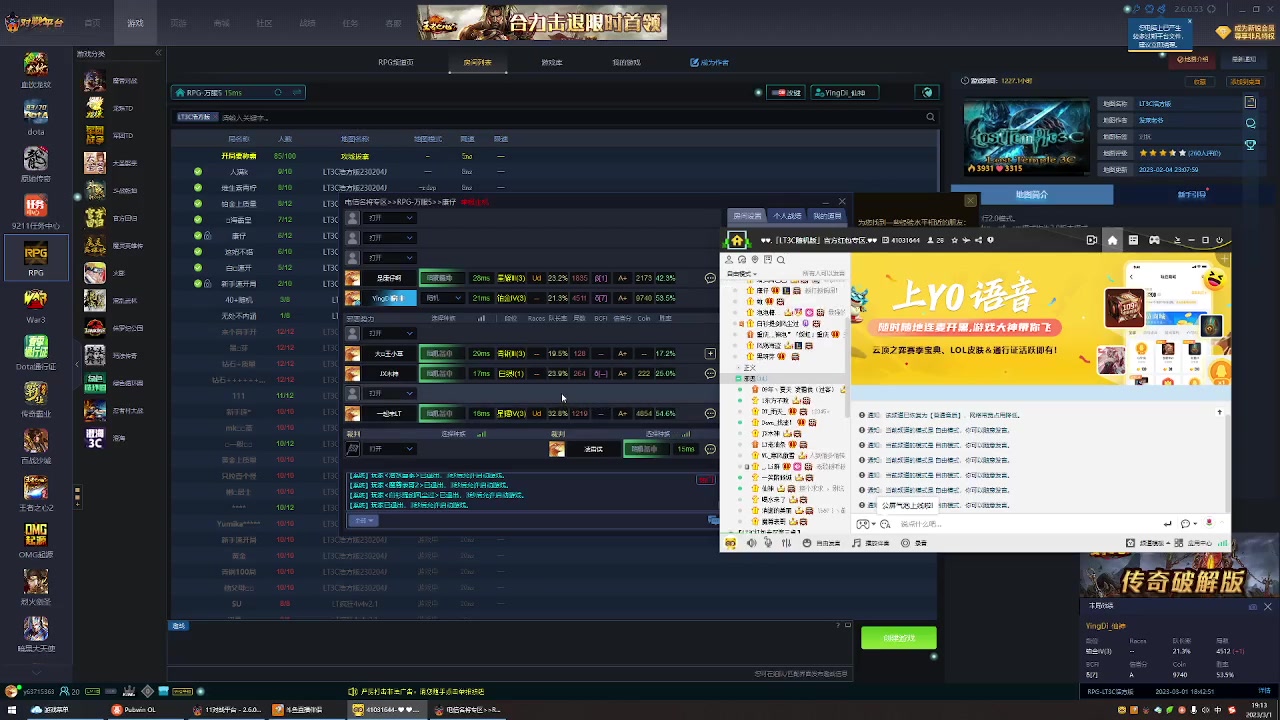Click the 成为作者 link
The width and height of the screenshot is (1280, 720).
click(710, 62)
